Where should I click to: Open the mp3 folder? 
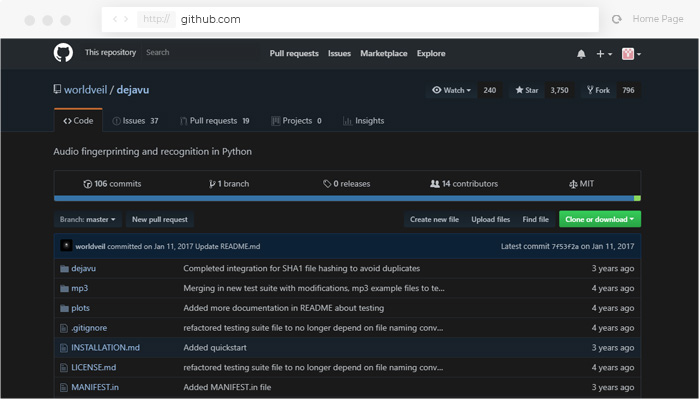pos(79,288)
